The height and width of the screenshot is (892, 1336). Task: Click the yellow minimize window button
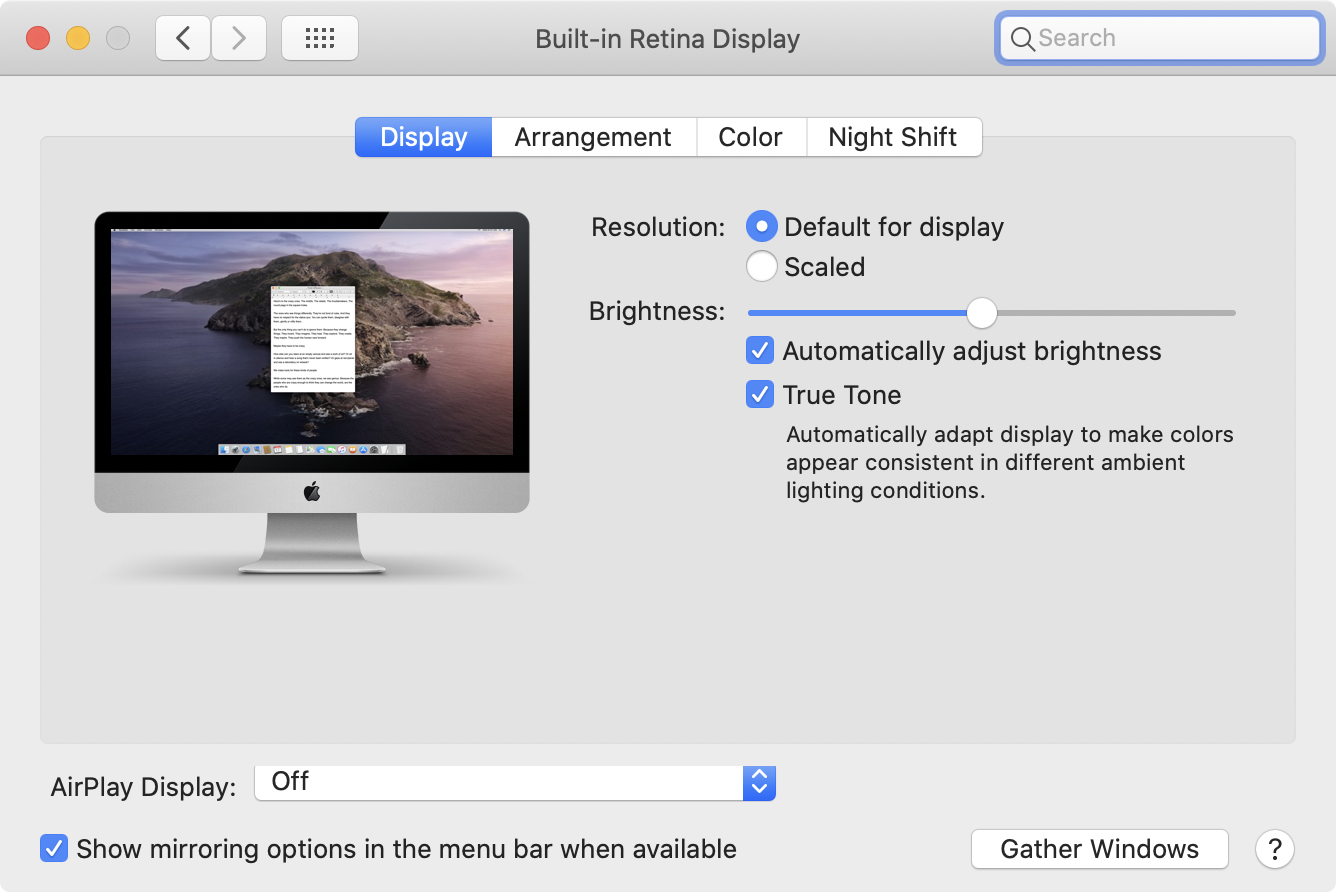tap(78, 39)
